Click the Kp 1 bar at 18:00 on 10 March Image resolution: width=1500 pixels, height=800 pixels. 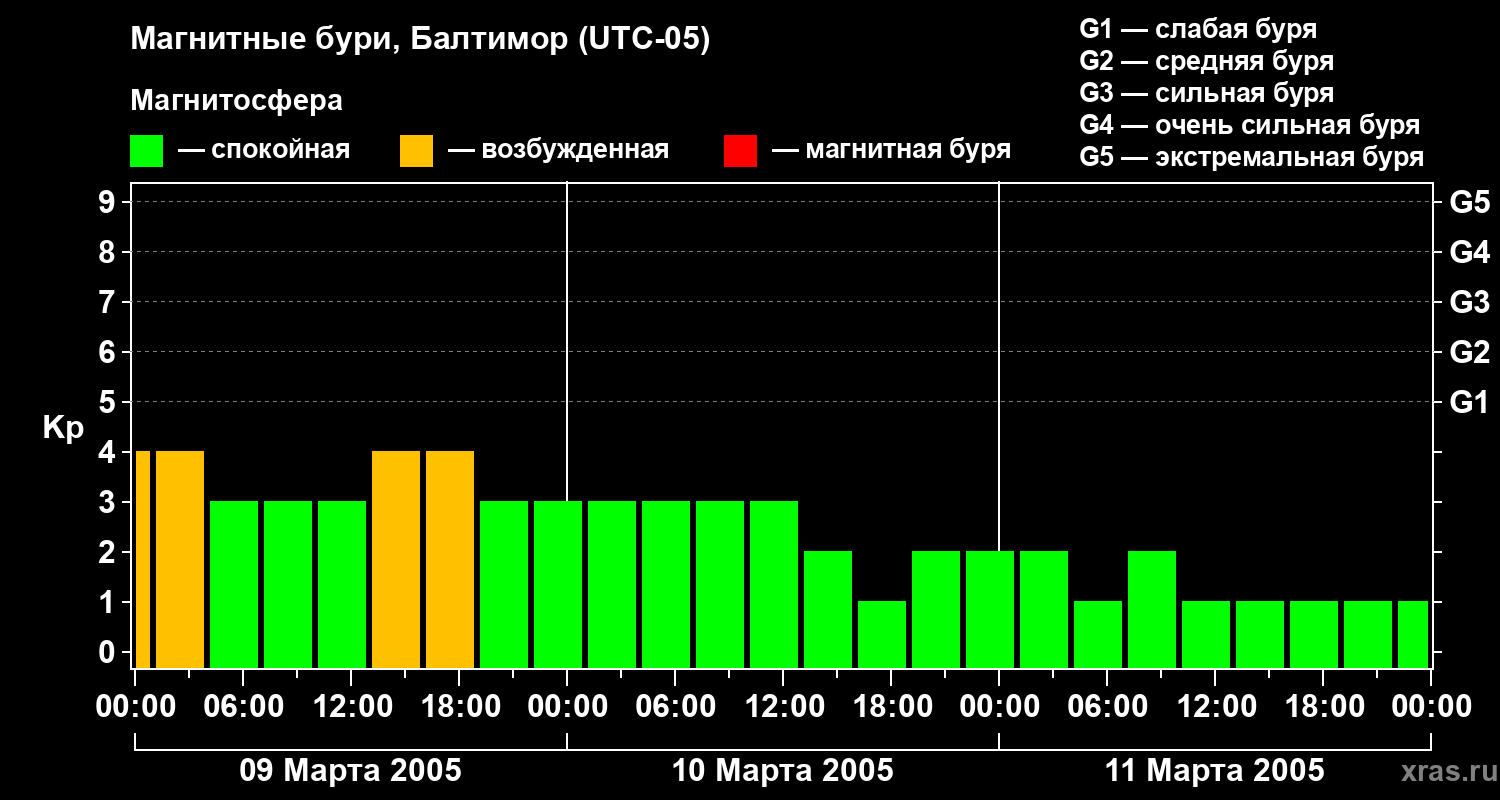pos(882,634)
